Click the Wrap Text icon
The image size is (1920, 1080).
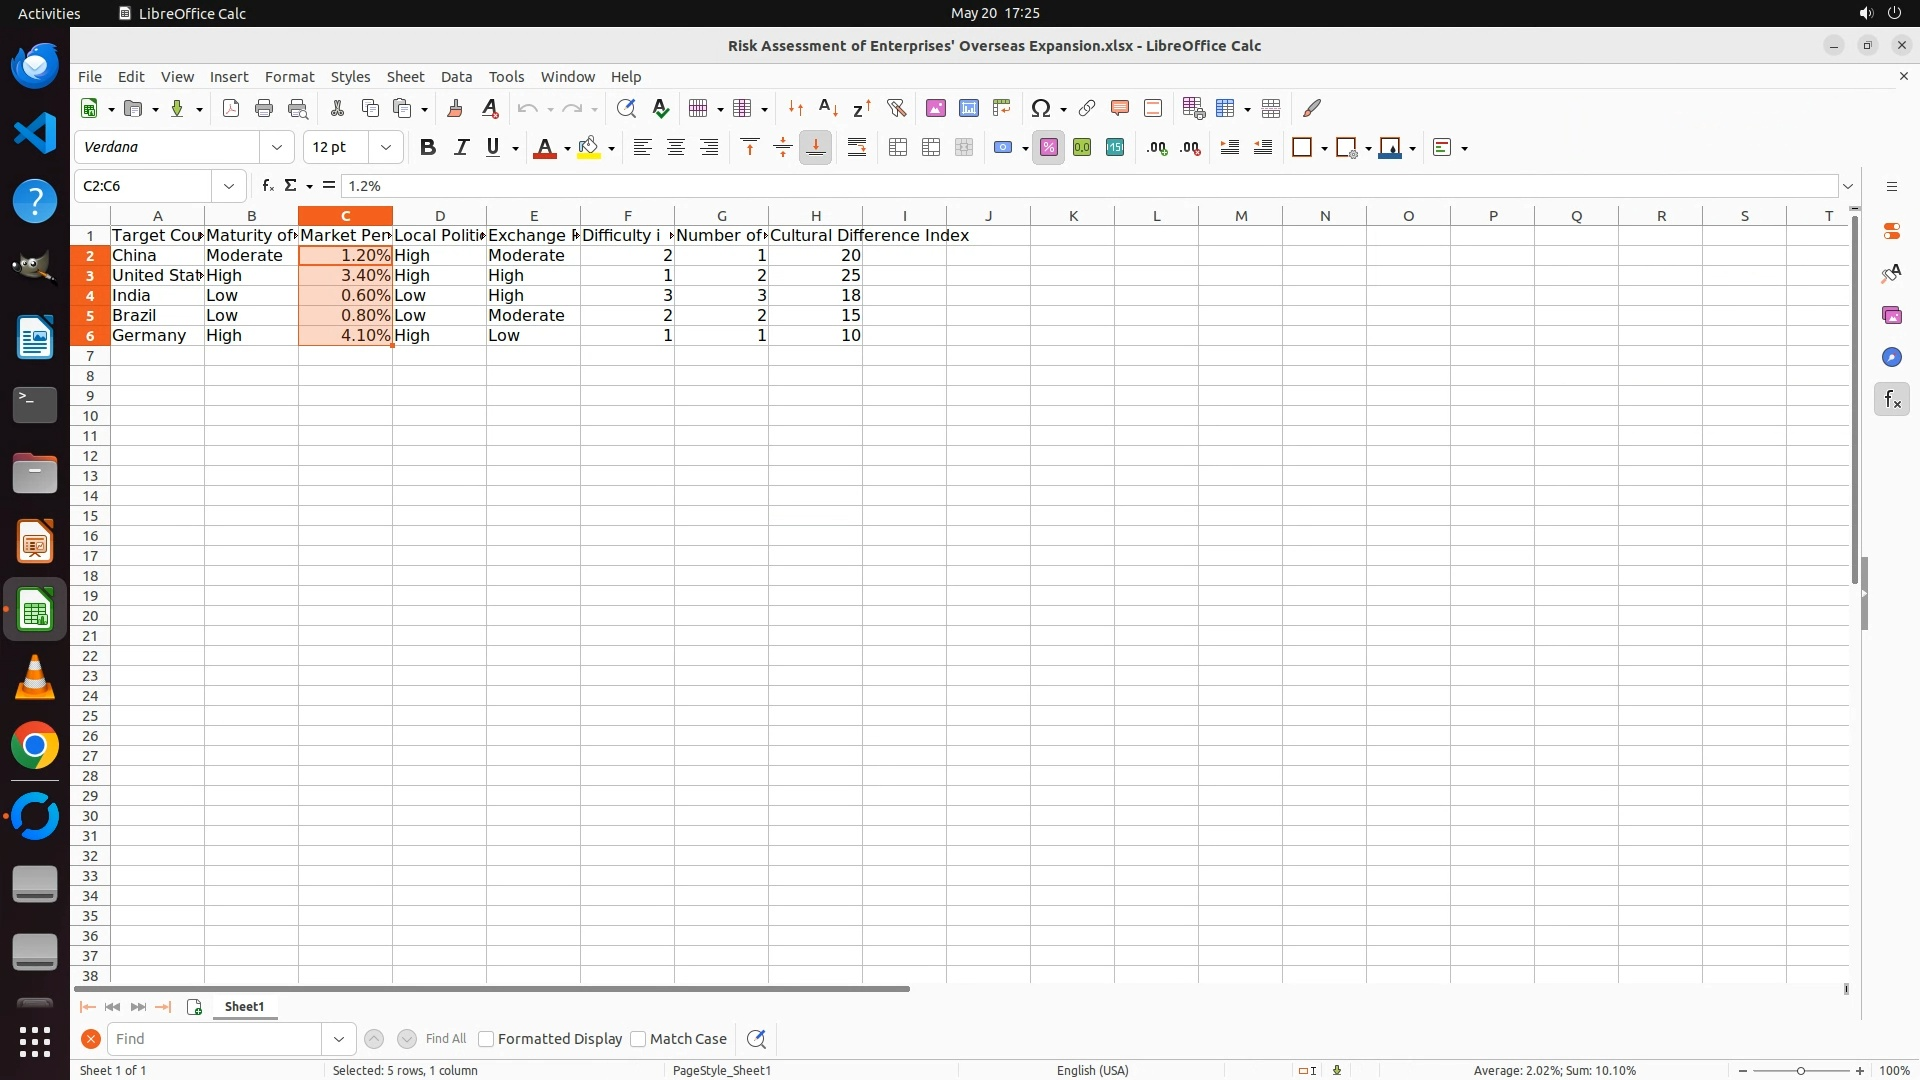[x=857, y=148]
